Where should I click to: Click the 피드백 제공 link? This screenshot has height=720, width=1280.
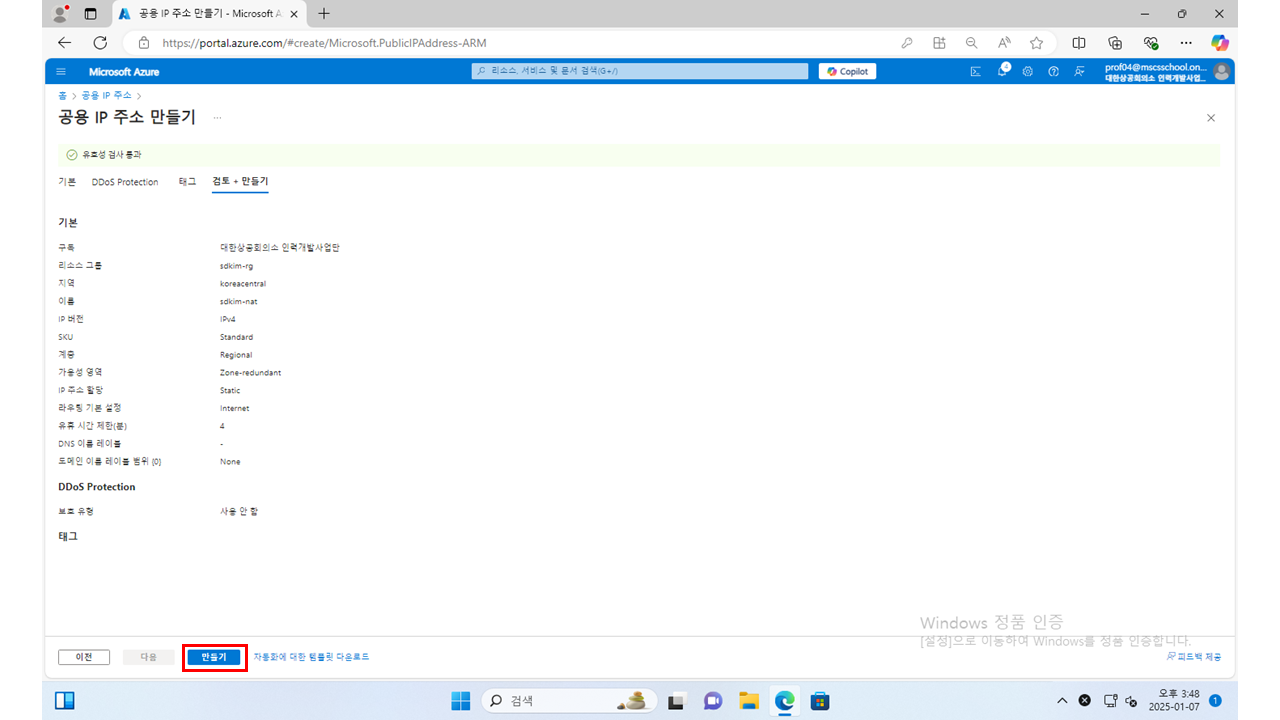pyautogui.click(x=1194, y=657)
